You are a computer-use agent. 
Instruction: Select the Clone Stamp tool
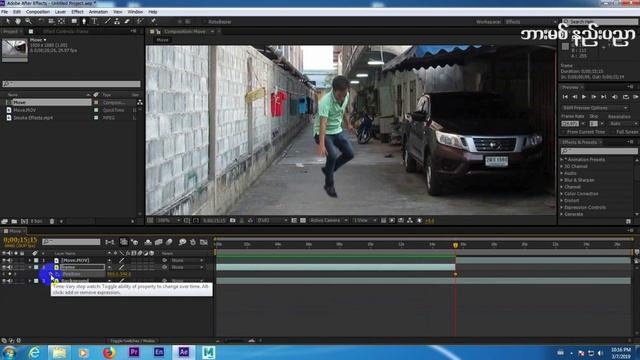pyautogui.click(x=117, y=21)
